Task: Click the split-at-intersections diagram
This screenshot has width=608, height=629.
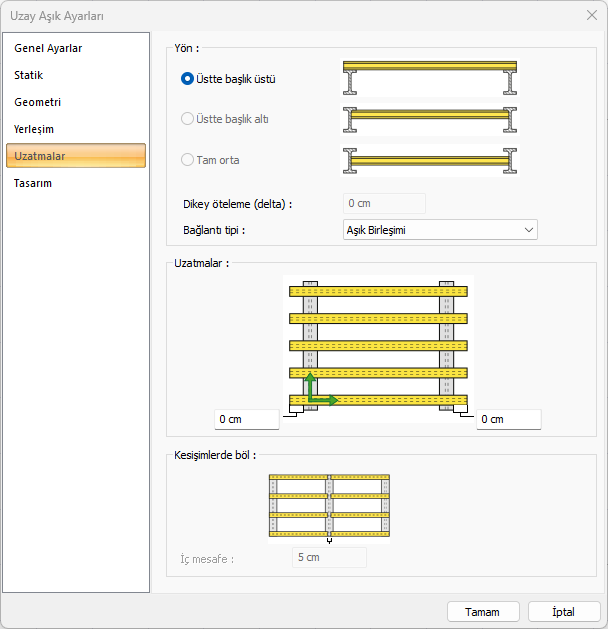Action: click(x=329, y=507)
